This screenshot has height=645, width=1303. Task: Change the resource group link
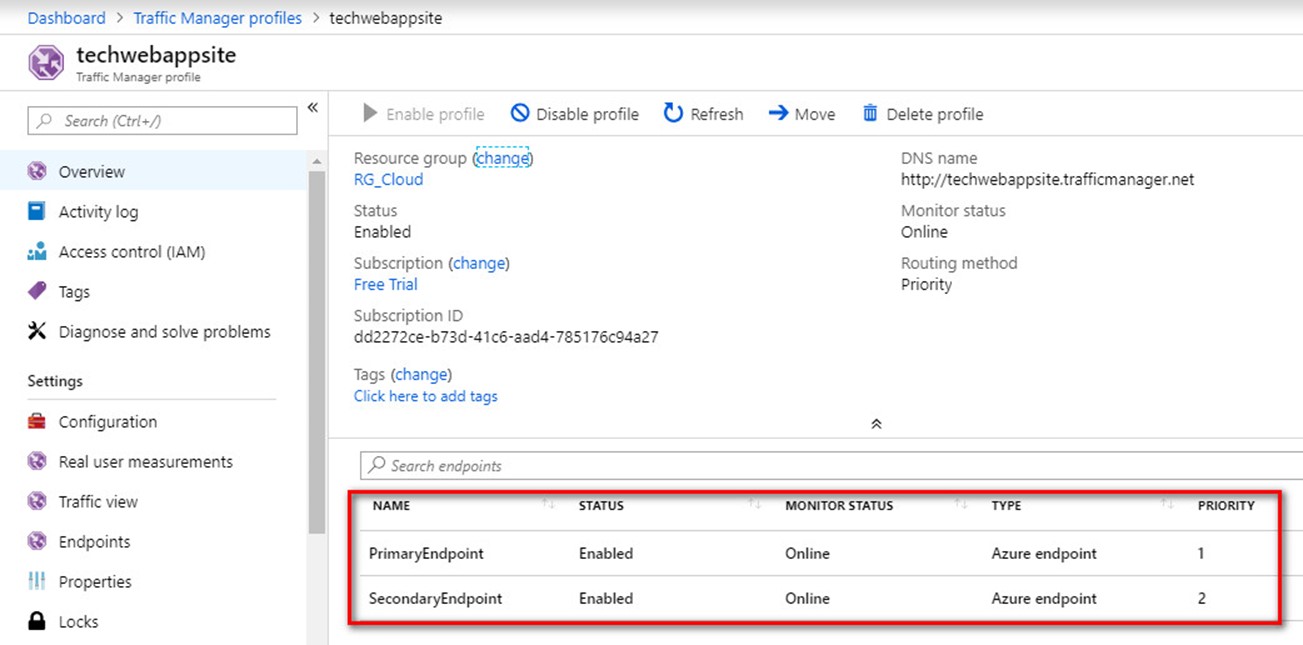[502, 158]
